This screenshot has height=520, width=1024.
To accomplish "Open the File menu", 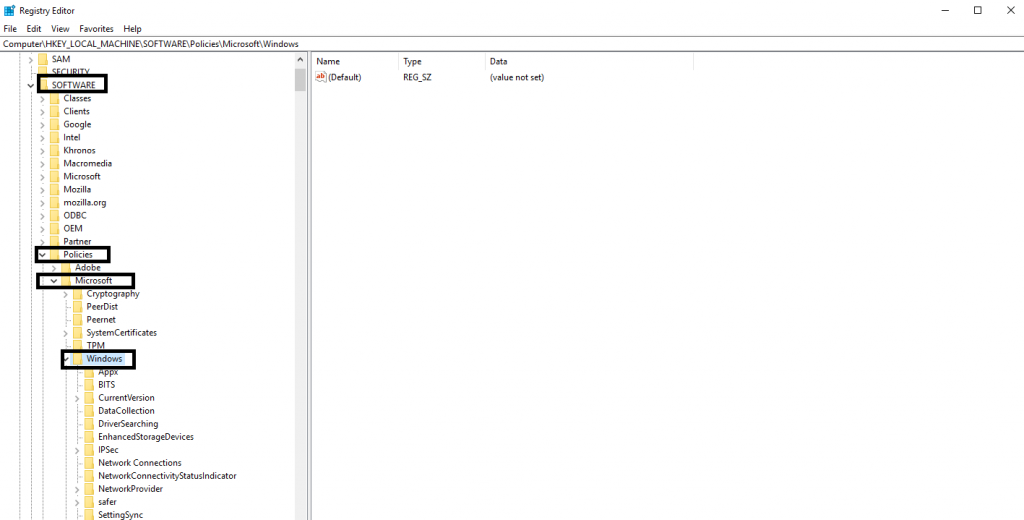I will tap(10, 29).
